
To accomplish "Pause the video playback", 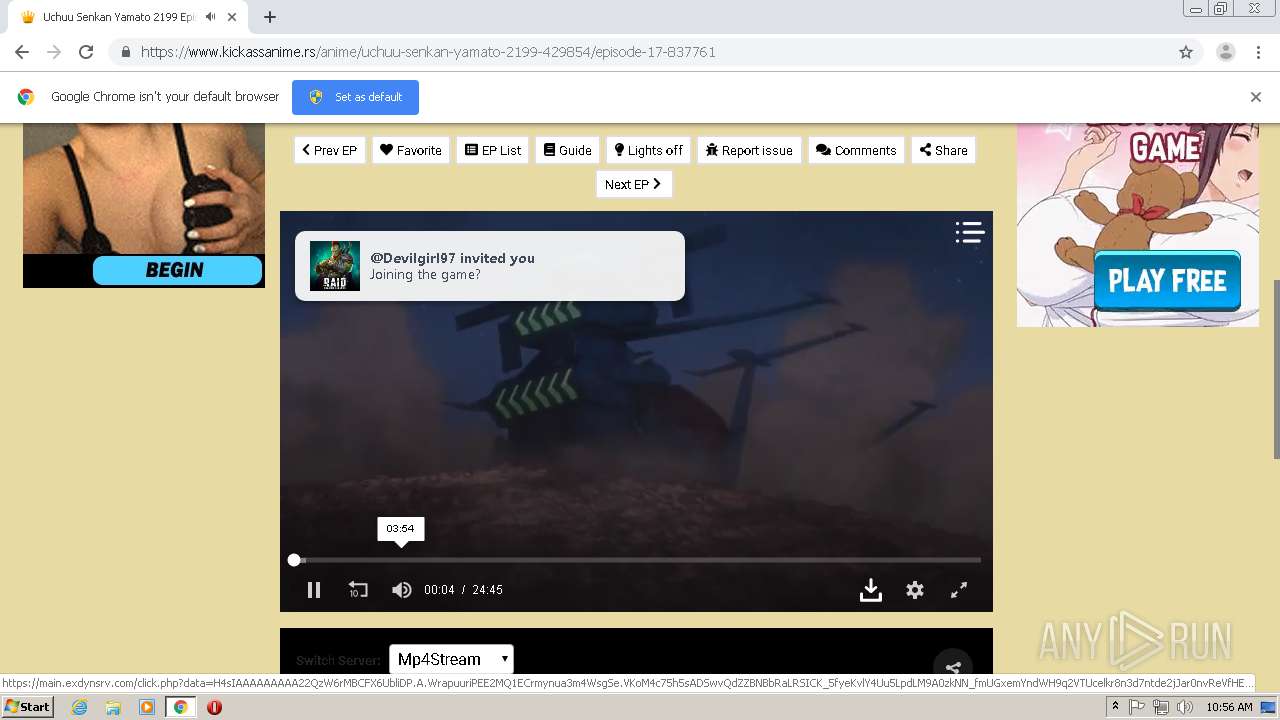I will point(314,590).
